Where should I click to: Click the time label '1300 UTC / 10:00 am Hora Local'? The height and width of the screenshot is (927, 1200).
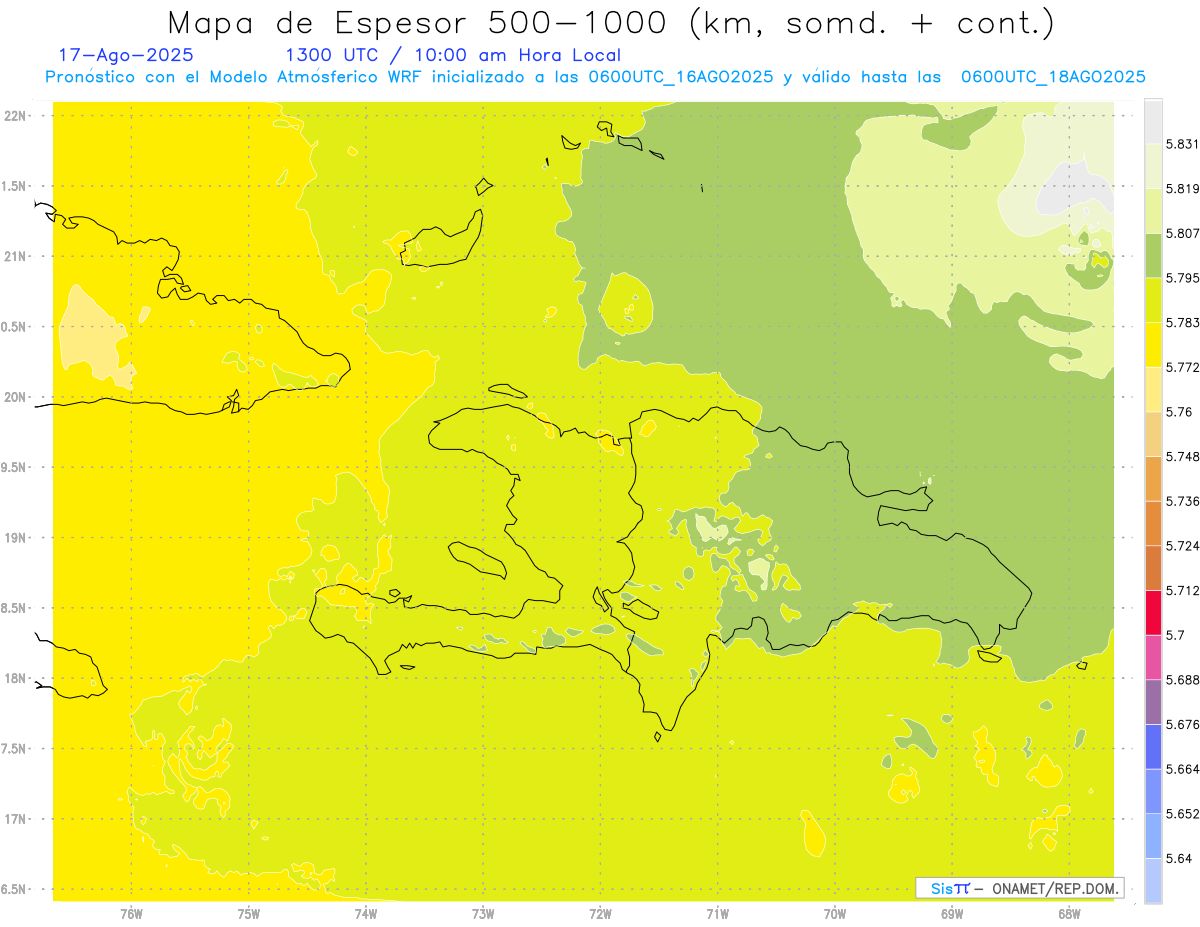click(x=453, y=56)
